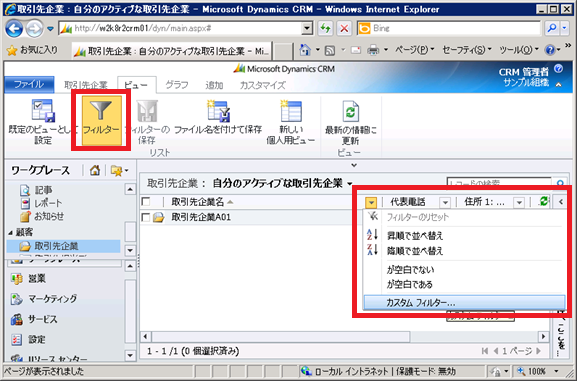Screen dimensions: 577x381
Task: Open the 取引先企業A01 record link
Action: (201, 217)
